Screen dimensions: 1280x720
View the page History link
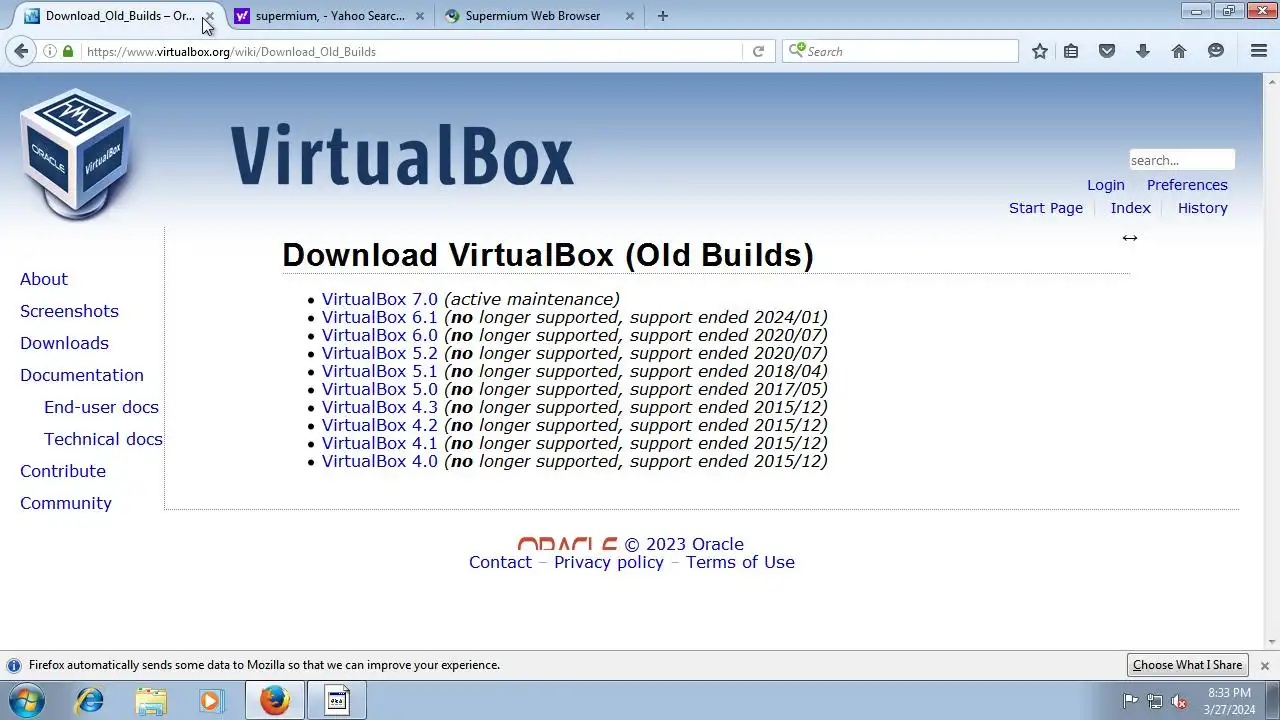(x=1203, y=208)
